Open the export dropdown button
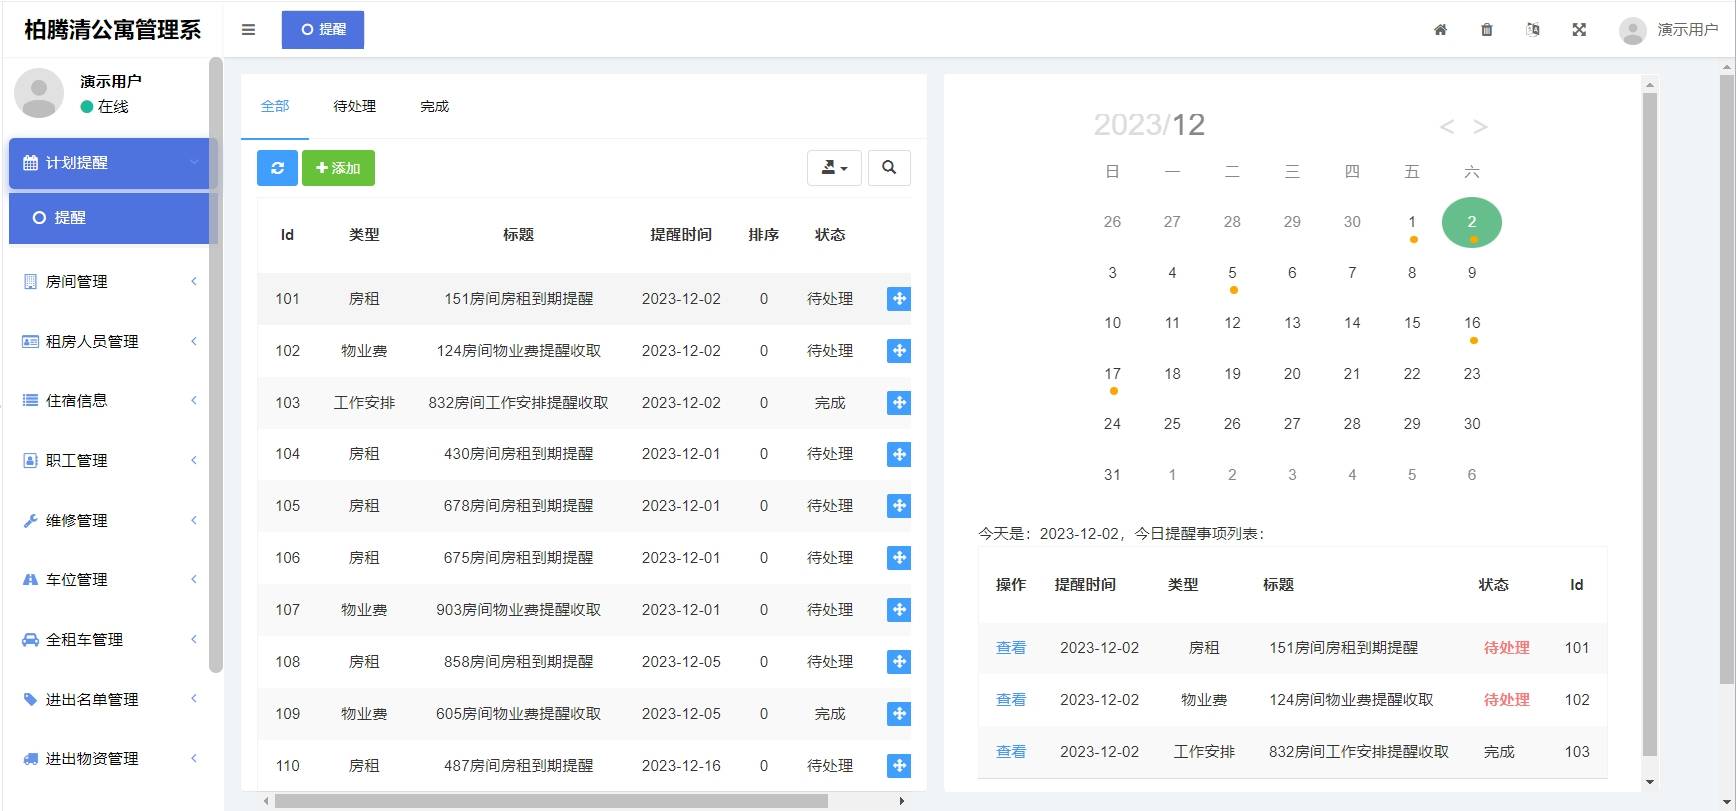 [834, 168]
